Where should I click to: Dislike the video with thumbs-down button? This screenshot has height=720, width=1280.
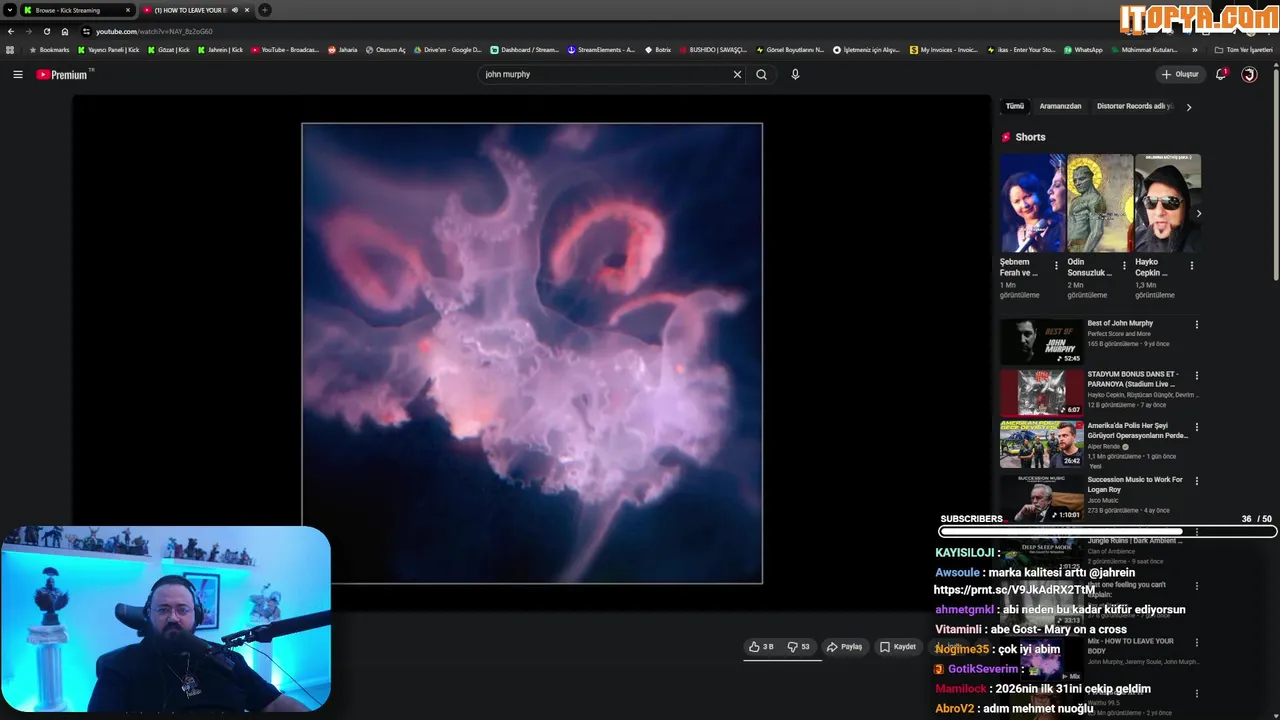(799, 647)
